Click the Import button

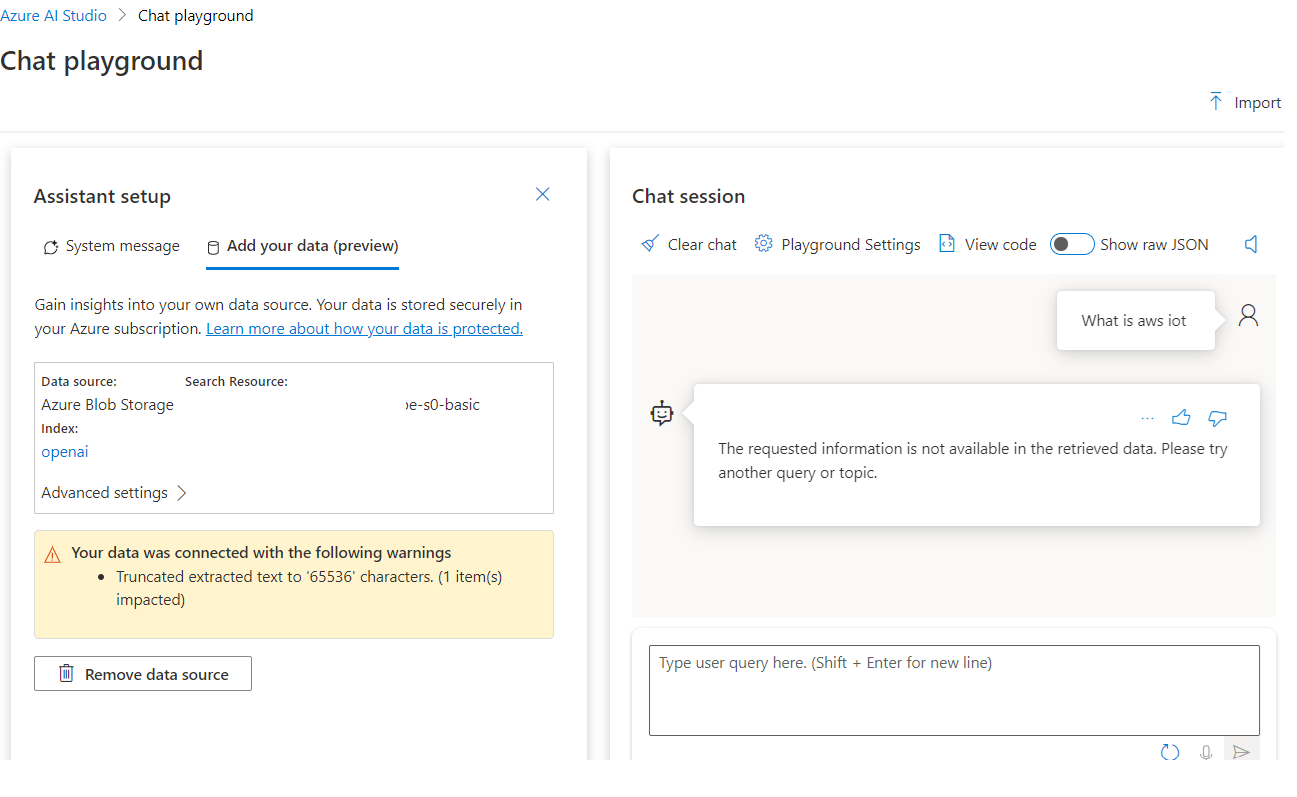pos(1245,102)
